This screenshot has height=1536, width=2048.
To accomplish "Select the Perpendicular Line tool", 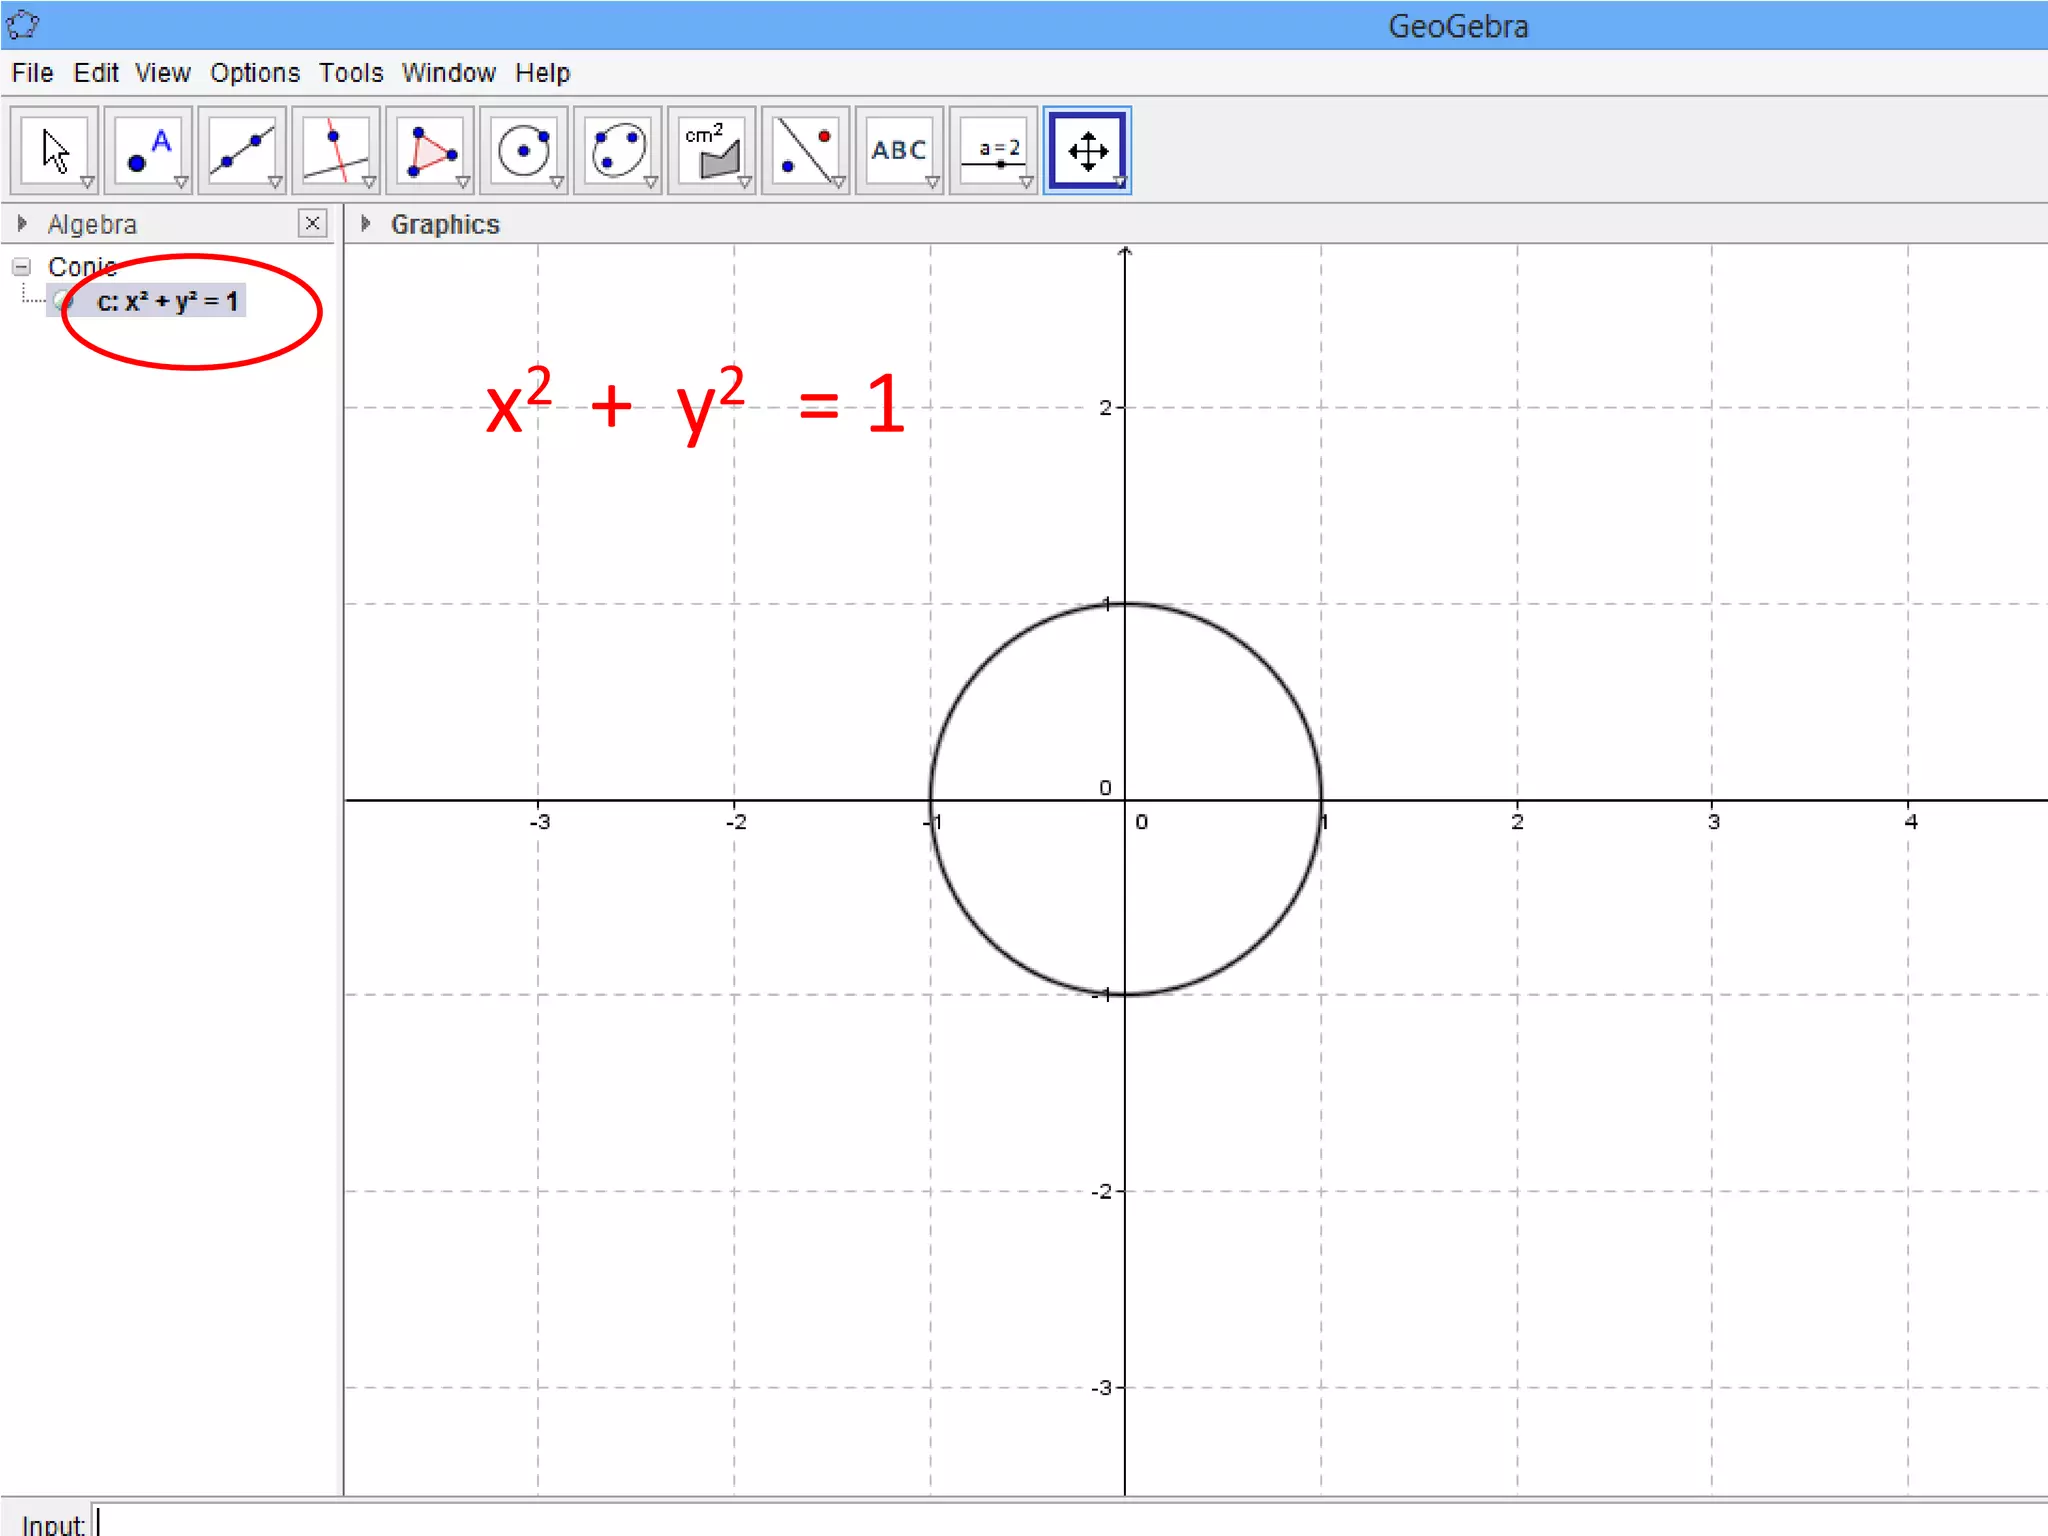I will tap(336, 150).
